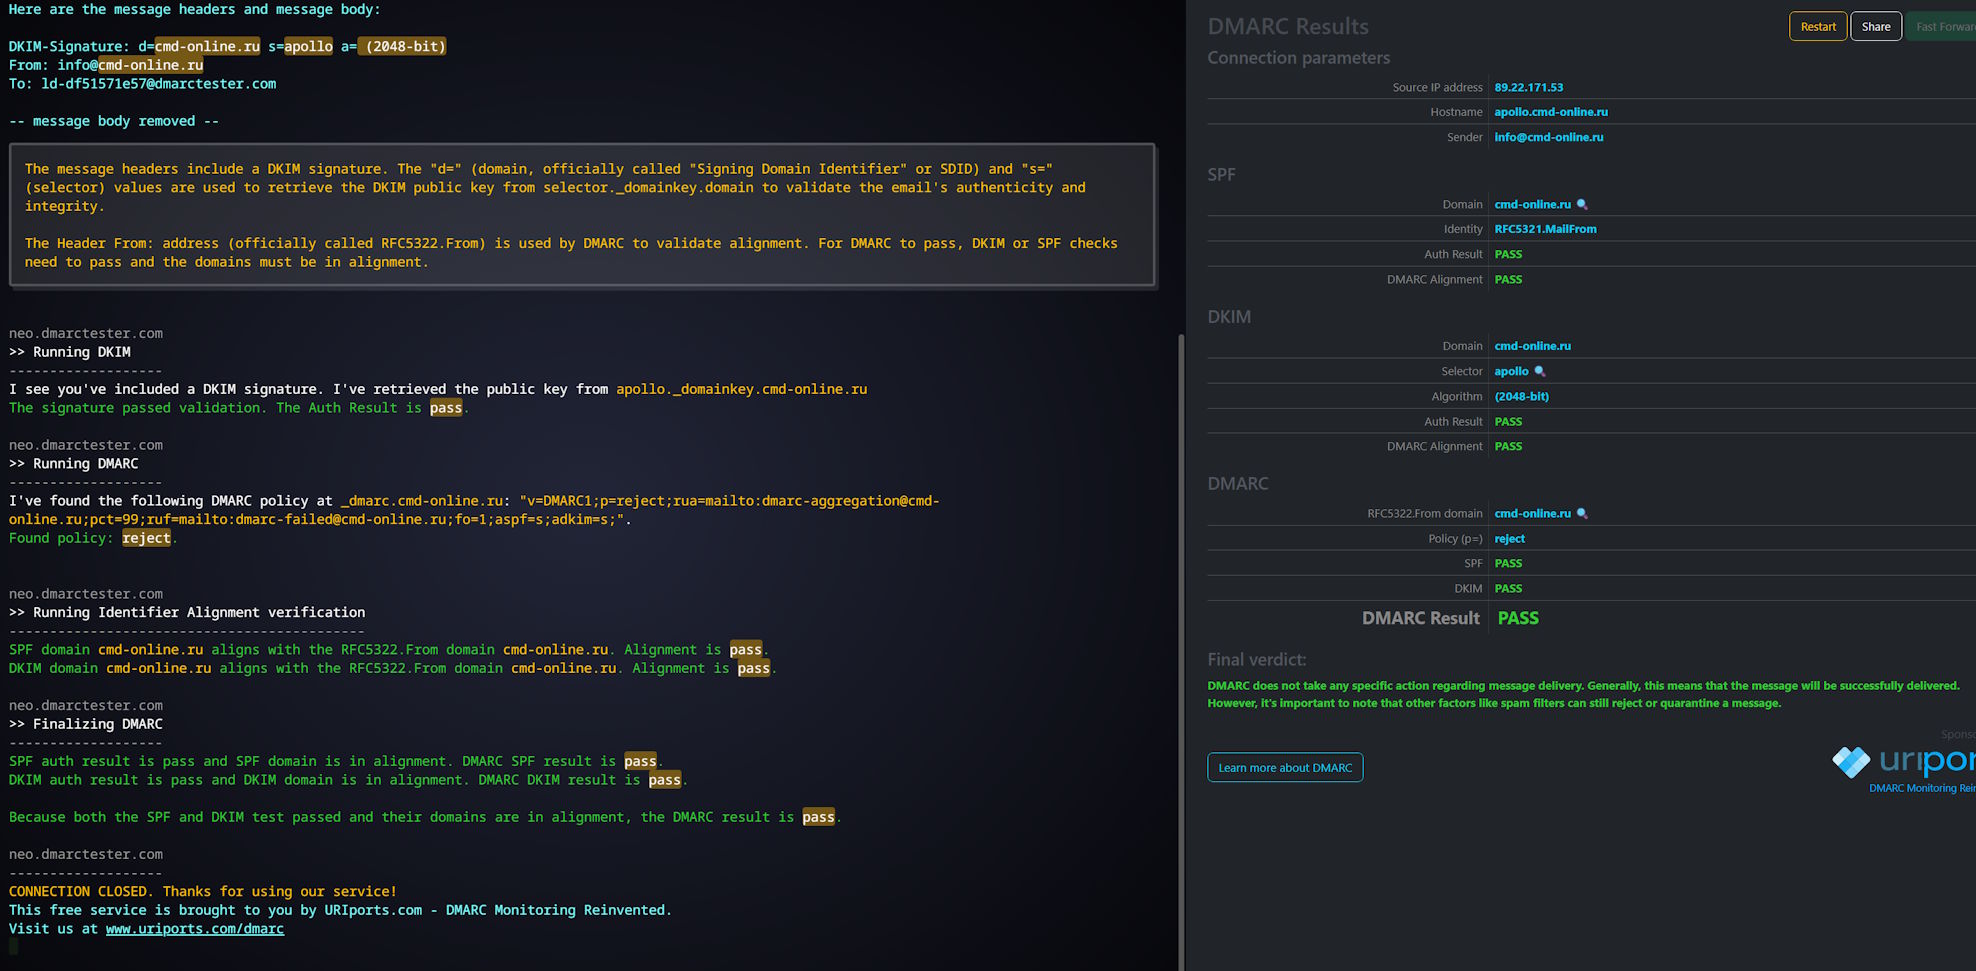Screen dimensions: 1976x971
Task: Click the DMARC policy reject value
Action: pos(1509,539)
